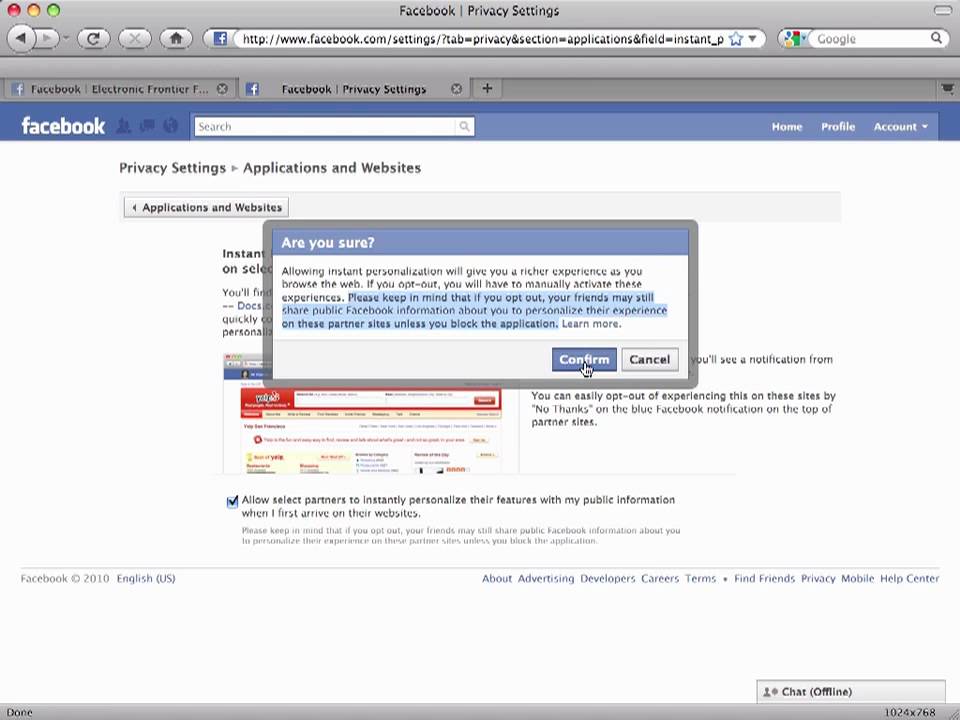Screen dimensions: 960x720
Task: Click the magnifier in the Google search box
Action: coord(936,38)
